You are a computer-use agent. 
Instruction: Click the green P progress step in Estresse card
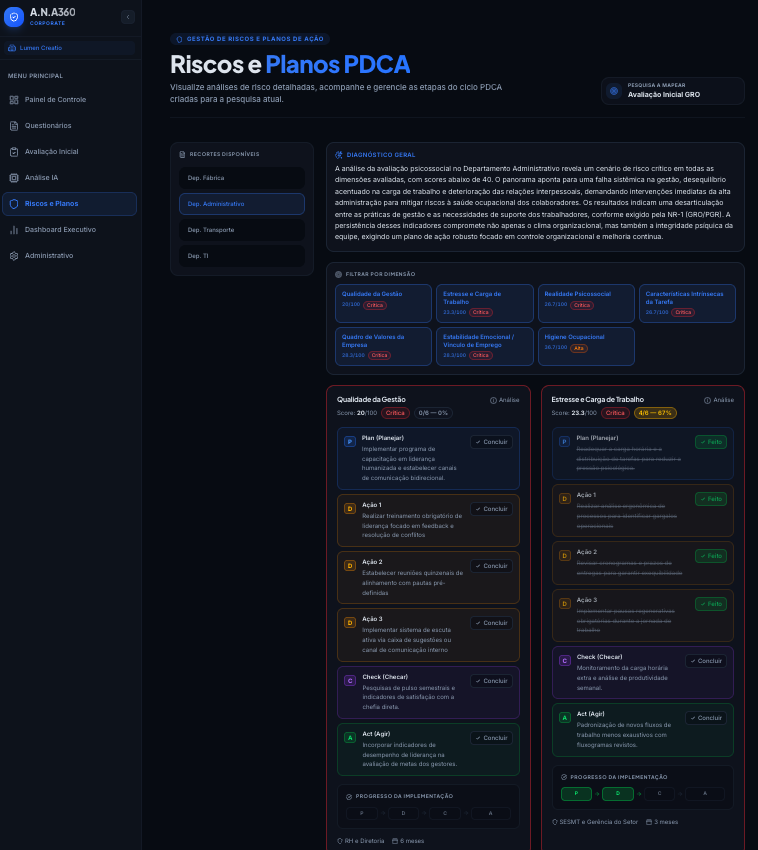(x=576, y=794)
